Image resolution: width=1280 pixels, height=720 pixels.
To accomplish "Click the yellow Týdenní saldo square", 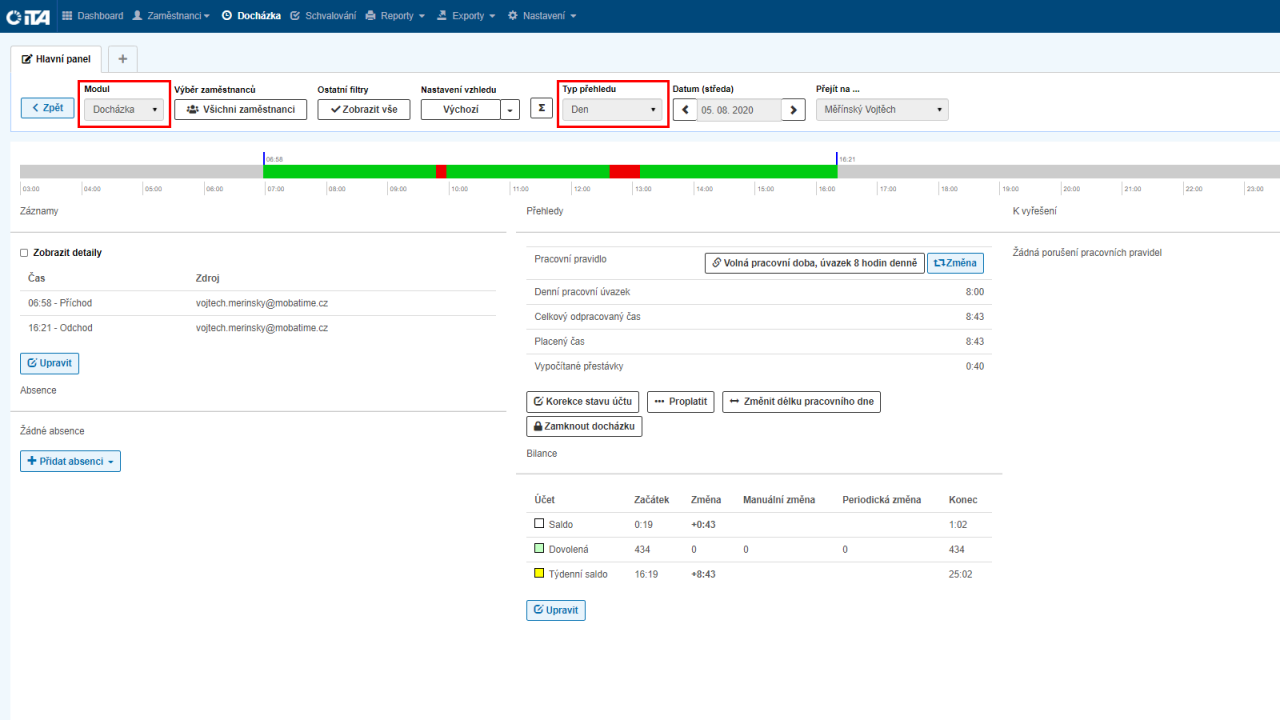I will (x=539, y=574).
